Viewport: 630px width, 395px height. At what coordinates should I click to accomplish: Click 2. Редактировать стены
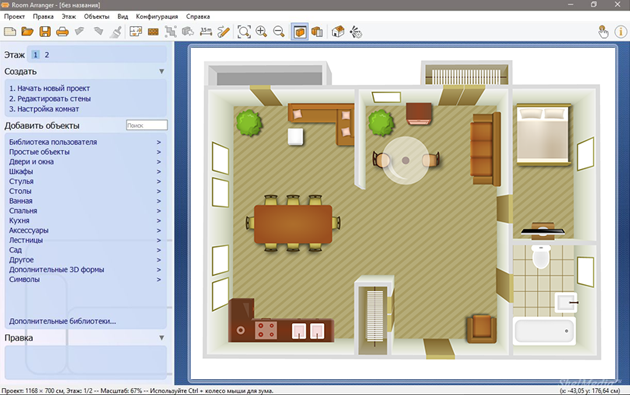click(50, 99)
